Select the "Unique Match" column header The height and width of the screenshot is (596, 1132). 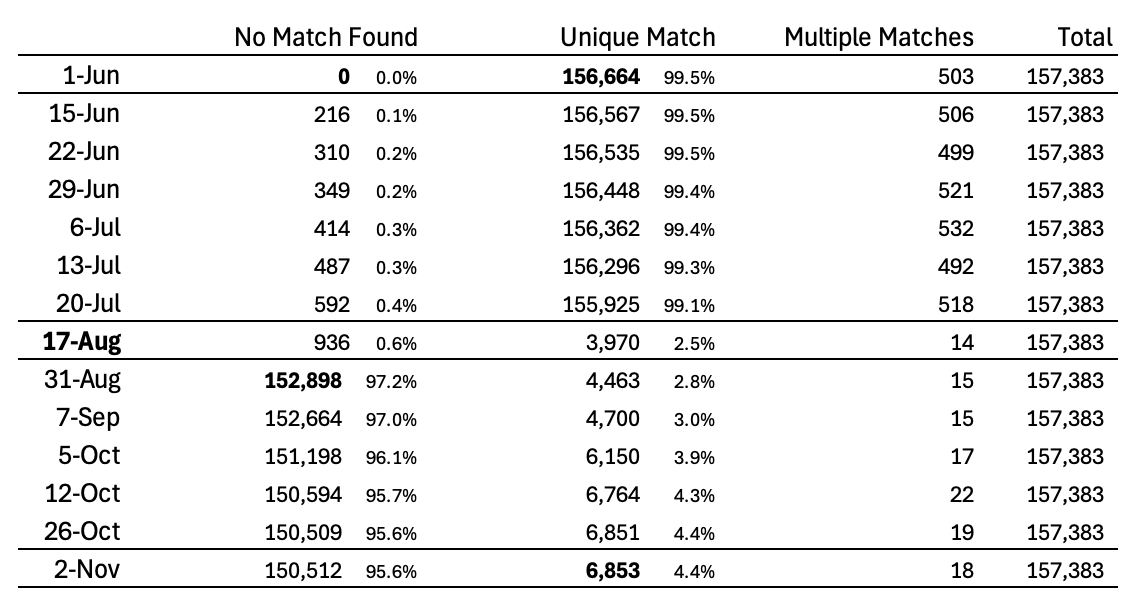click(637, 38)
